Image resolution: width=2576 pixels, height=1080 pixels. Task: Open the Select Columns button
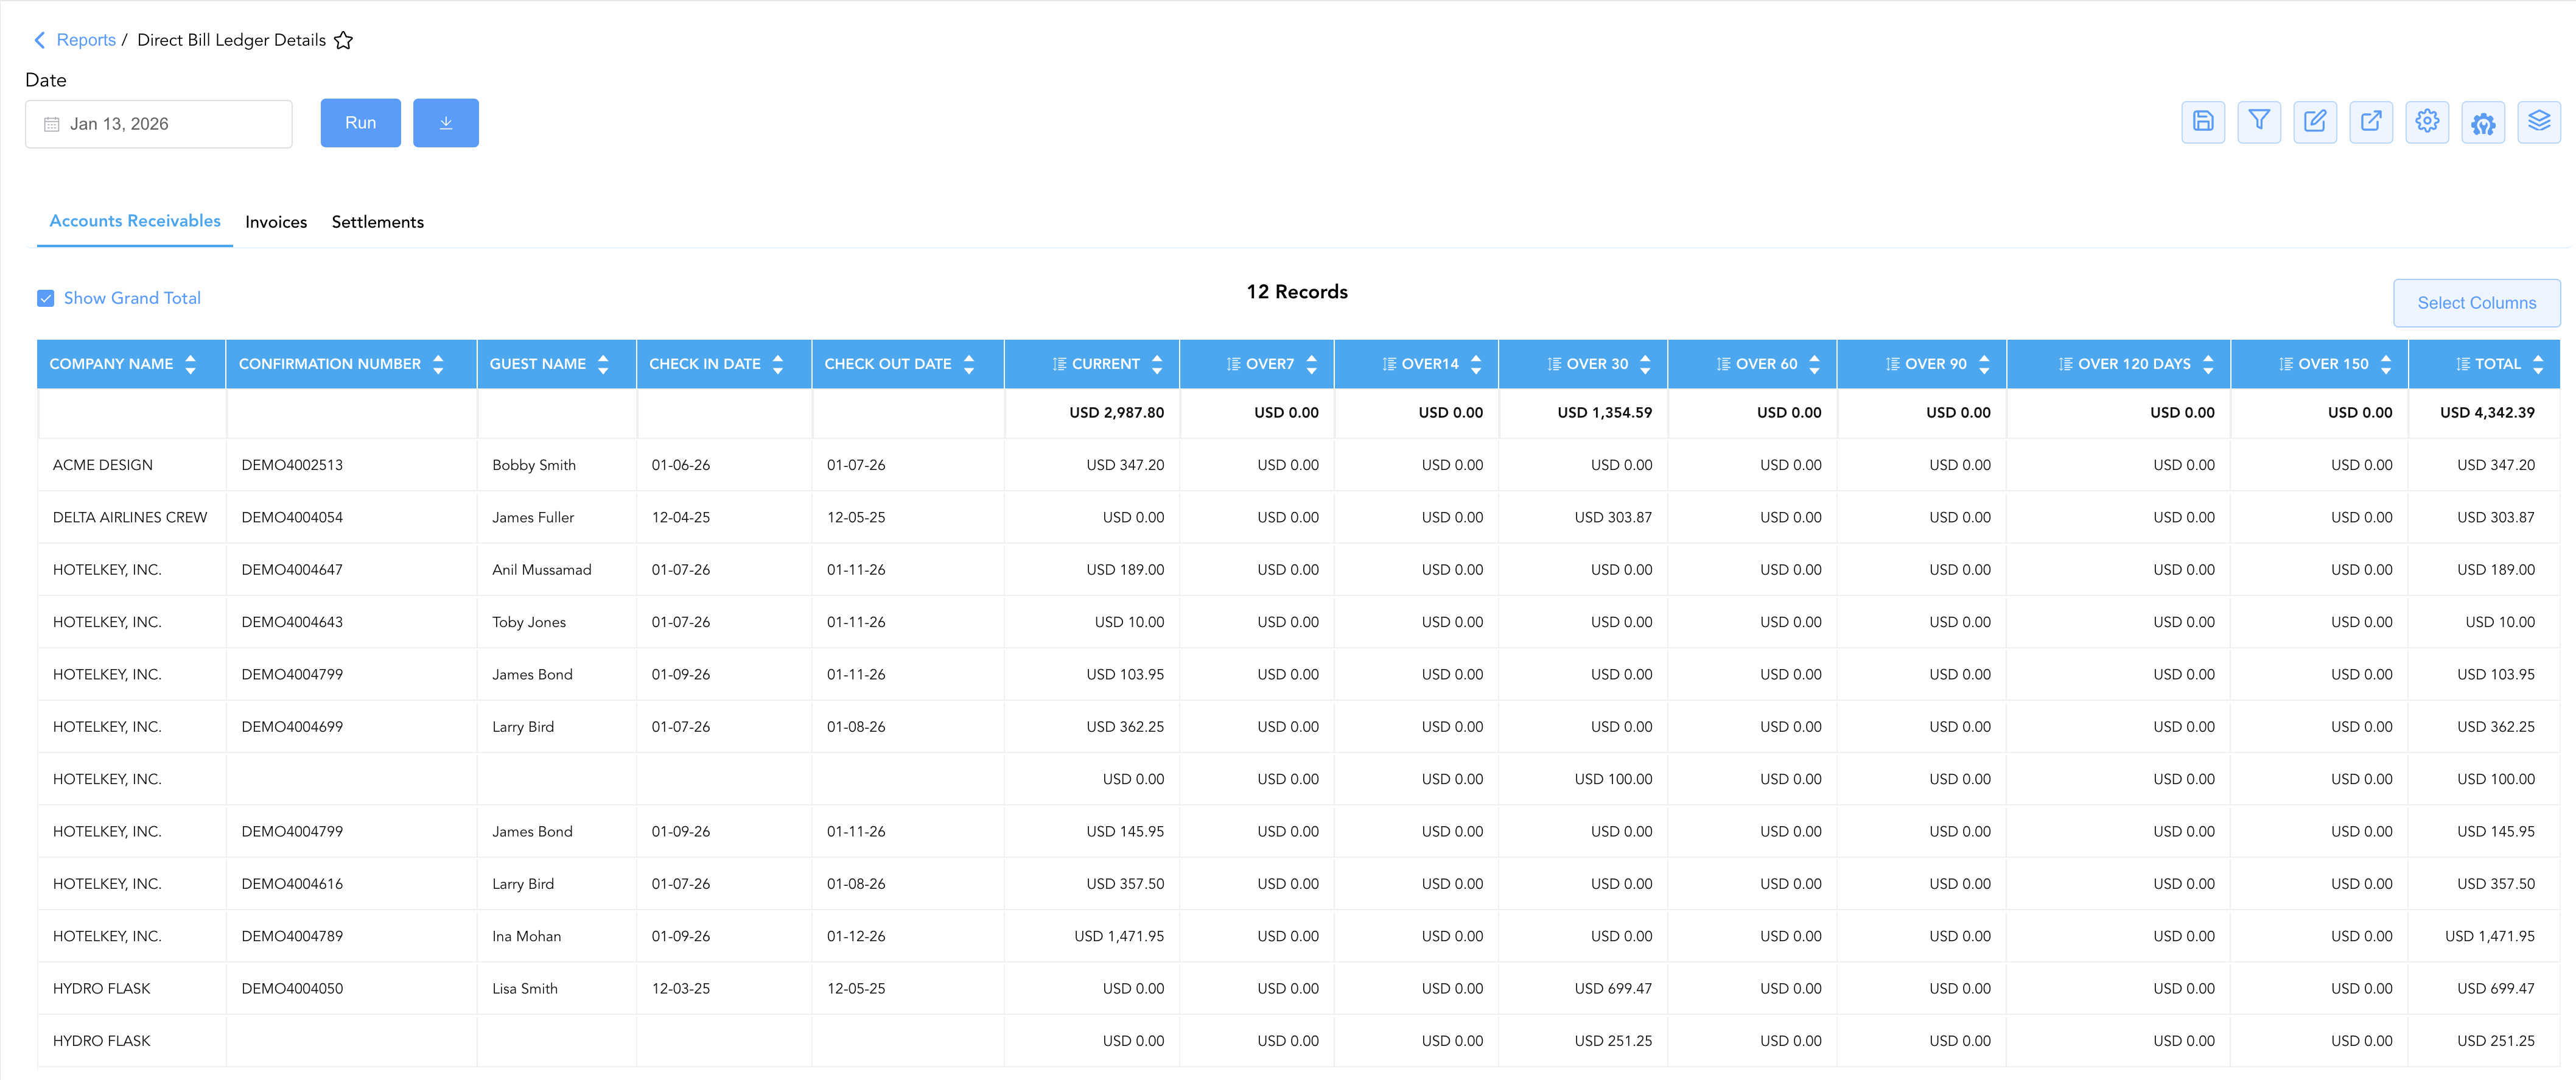click(2476, 303)
